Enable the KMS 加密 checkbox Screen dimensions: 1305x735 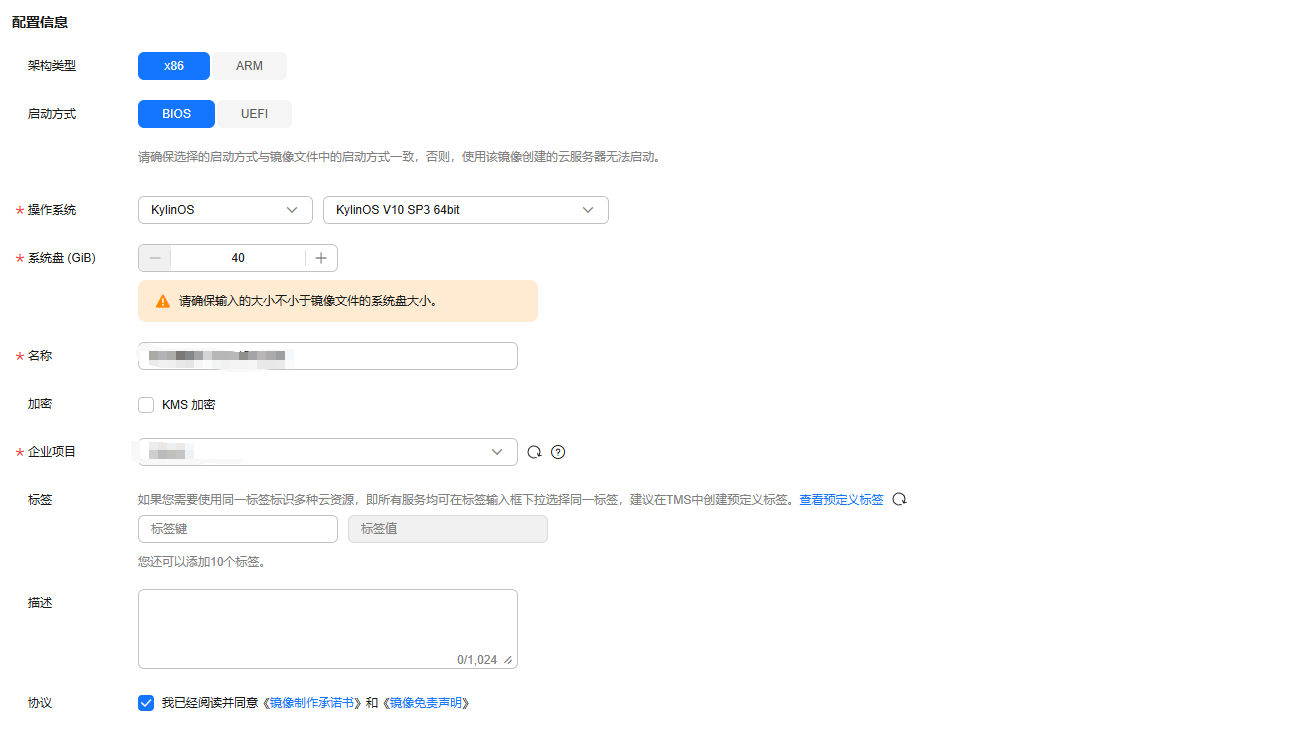coord(146,404)
